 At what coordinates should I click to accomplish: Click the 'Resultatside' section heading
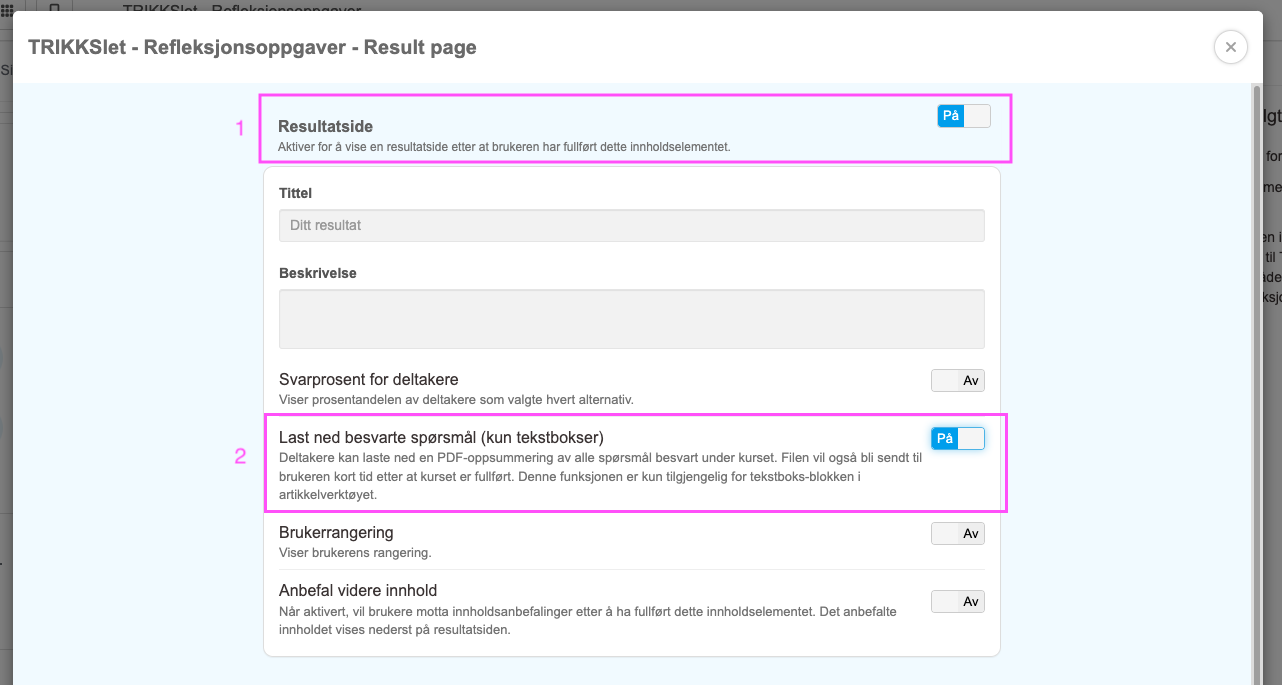point(325,127)
